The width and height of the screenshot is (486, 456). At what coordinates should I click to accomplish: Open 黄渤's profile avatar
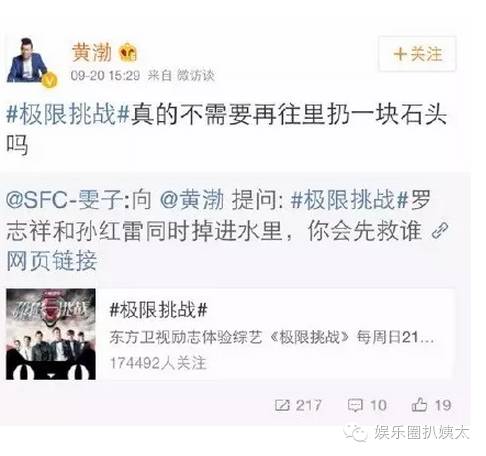(x=27, y=60)
